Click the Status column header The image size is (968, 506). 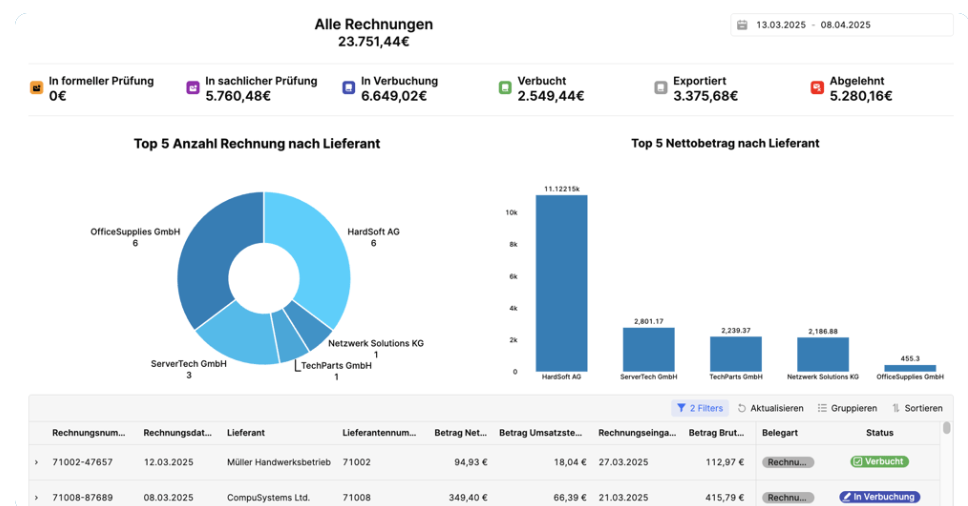point(879,433)
